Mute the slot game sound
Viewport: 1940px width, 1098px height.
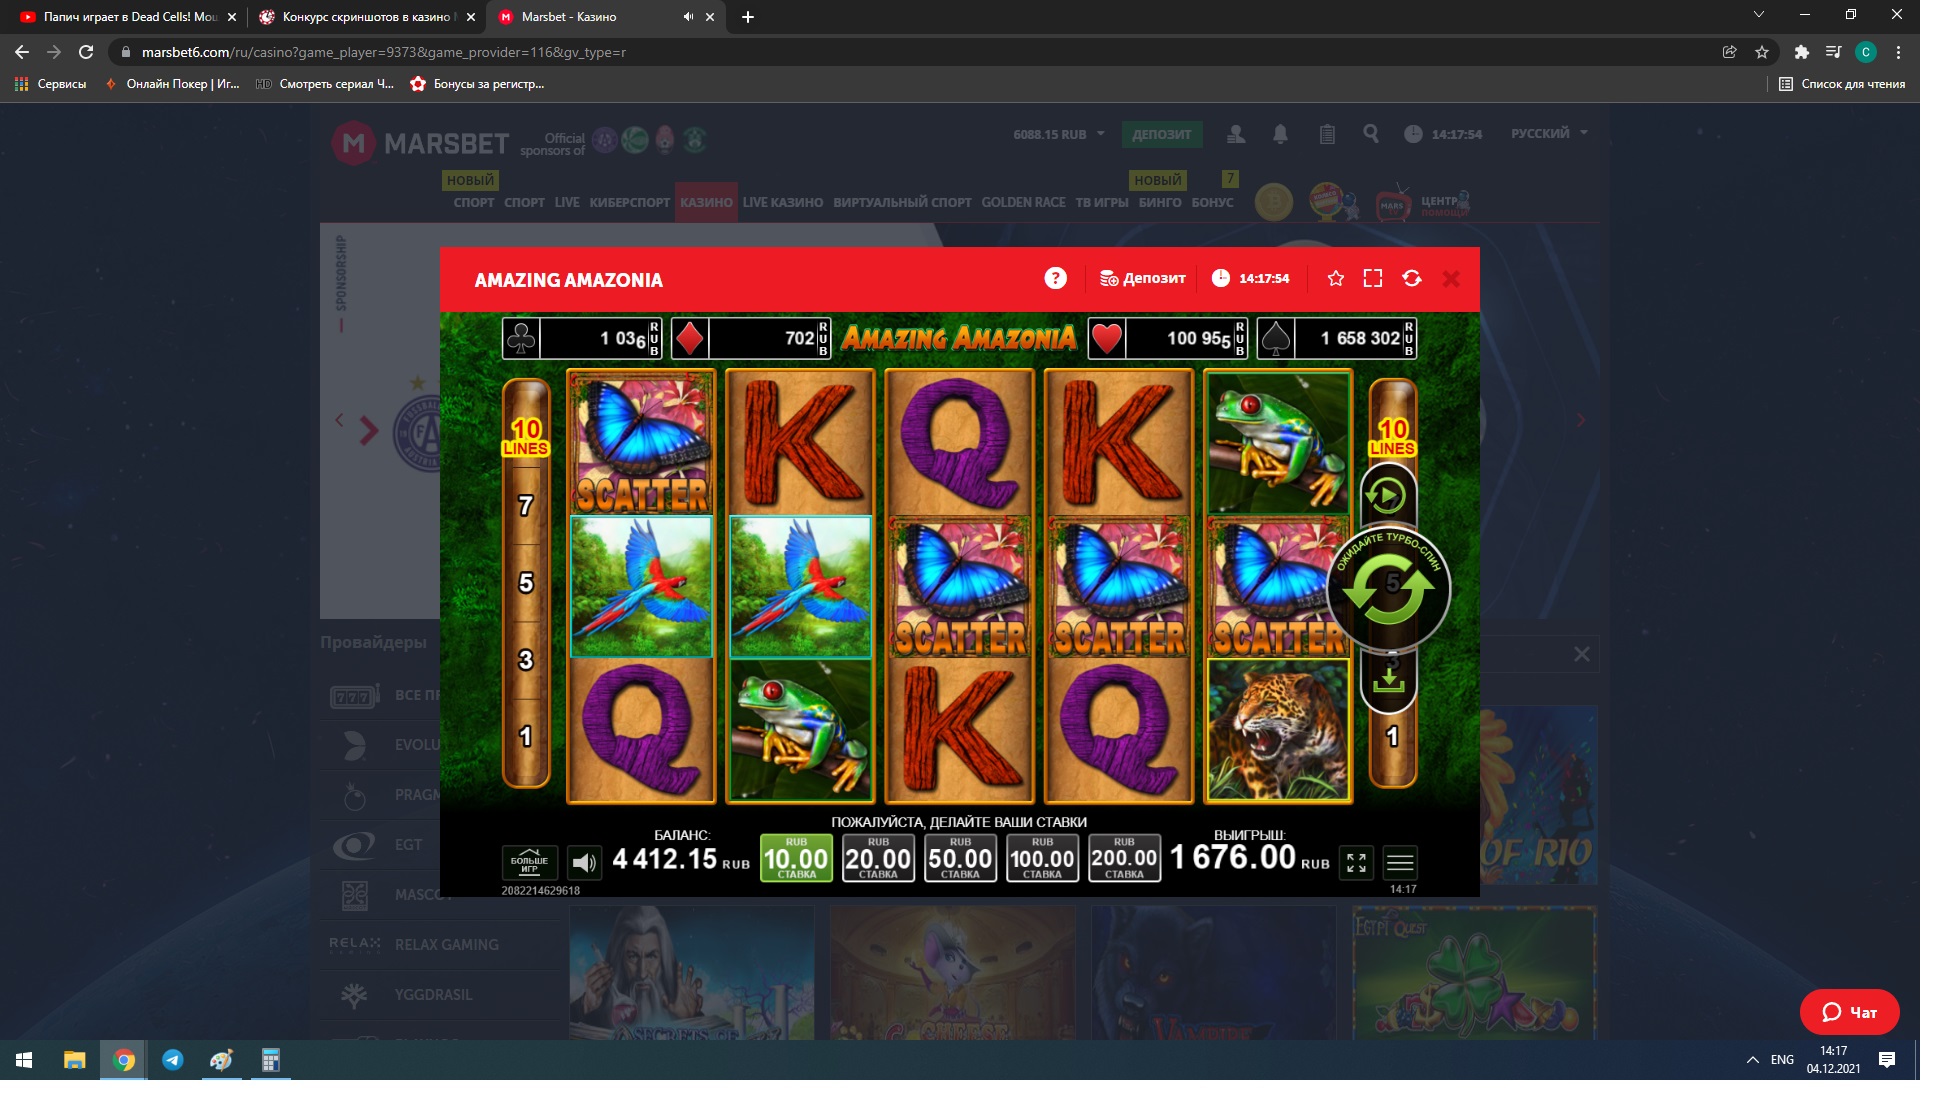(584, 862)
